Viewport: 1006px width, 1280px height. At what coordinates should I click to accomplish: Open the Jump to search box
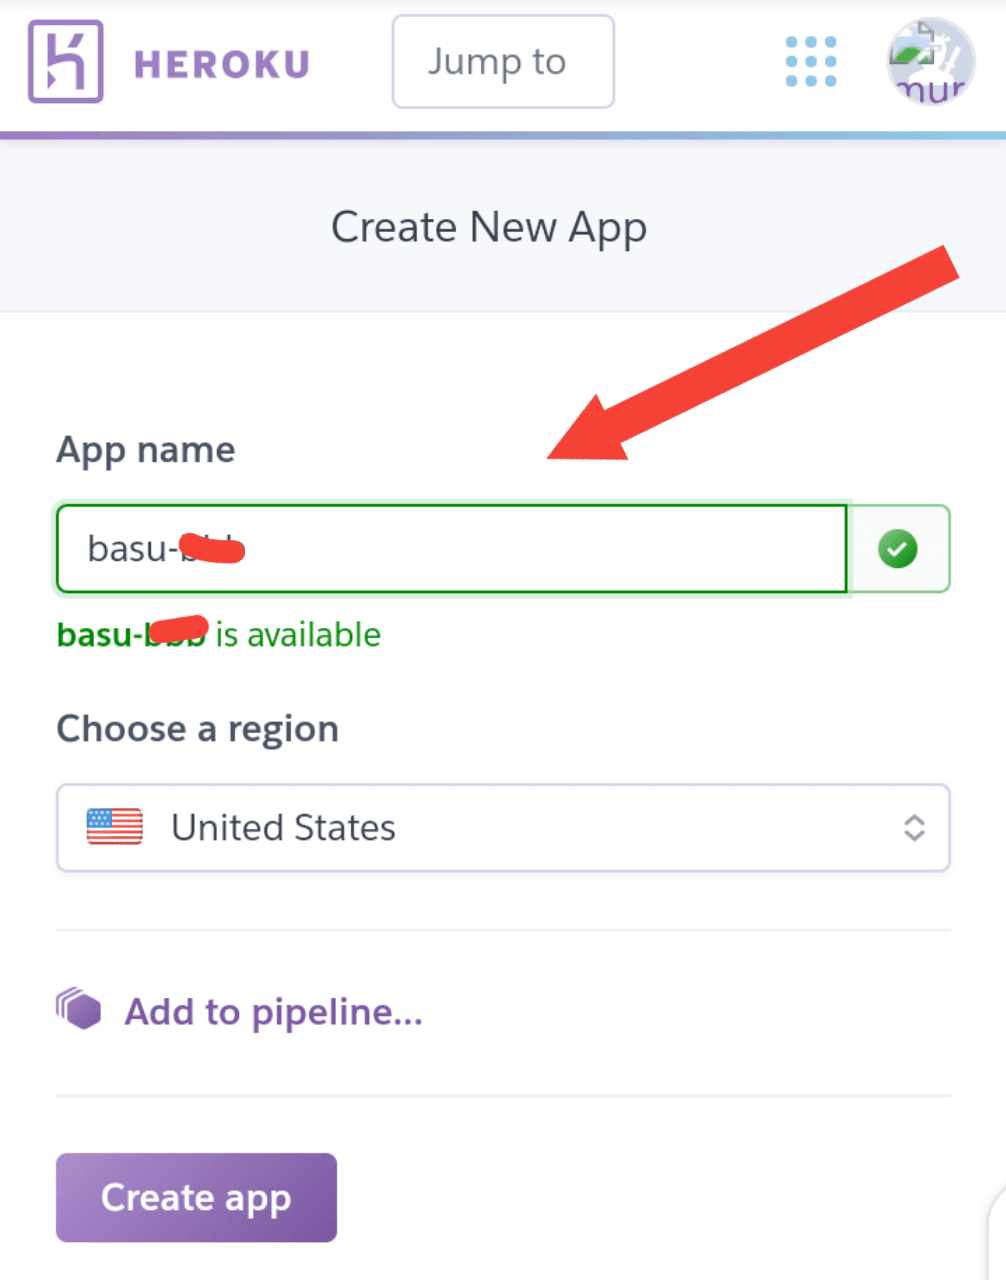tap(503, 62)
